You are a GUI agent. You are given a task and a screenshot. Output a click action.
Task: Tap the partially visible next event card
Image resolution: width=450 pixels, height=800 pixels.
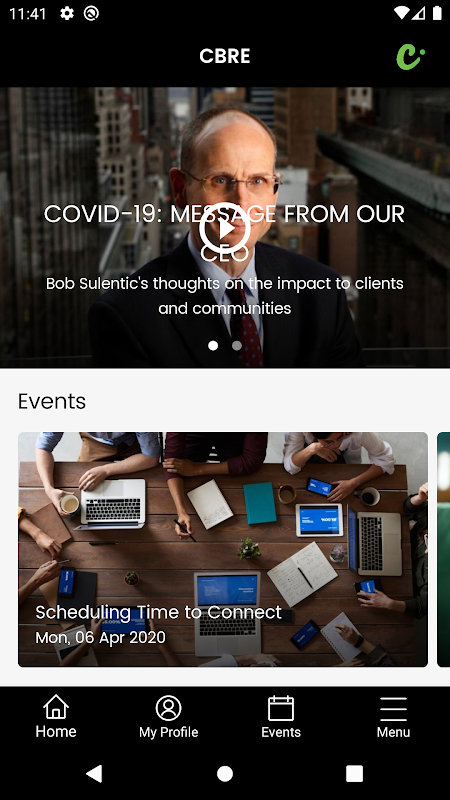tap(443, 549)
